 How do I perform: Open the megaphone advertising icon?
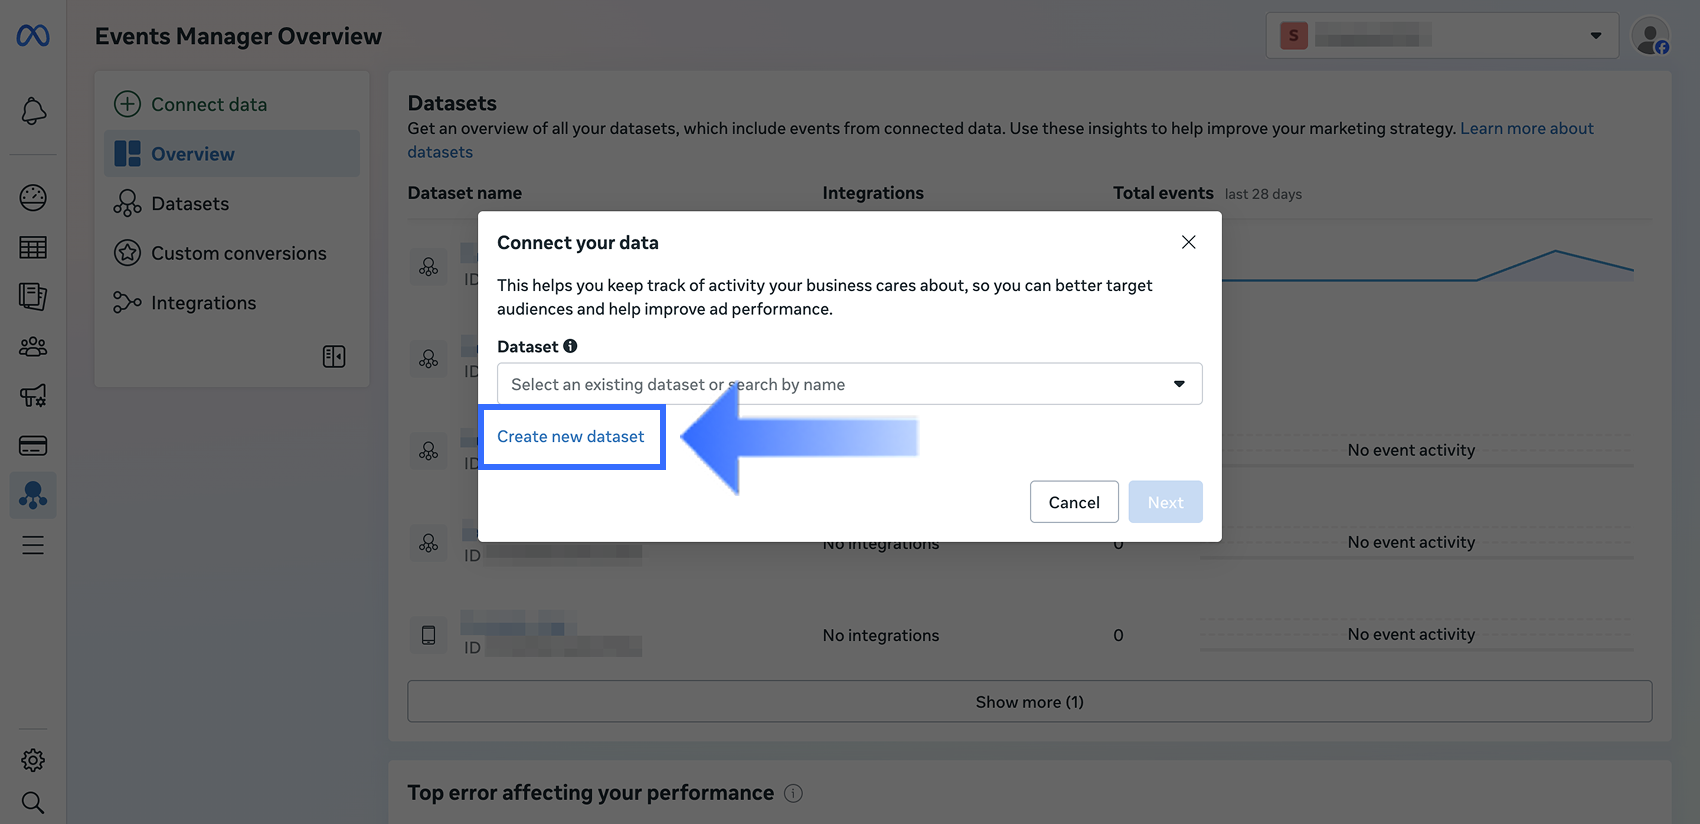click(33, 396)
